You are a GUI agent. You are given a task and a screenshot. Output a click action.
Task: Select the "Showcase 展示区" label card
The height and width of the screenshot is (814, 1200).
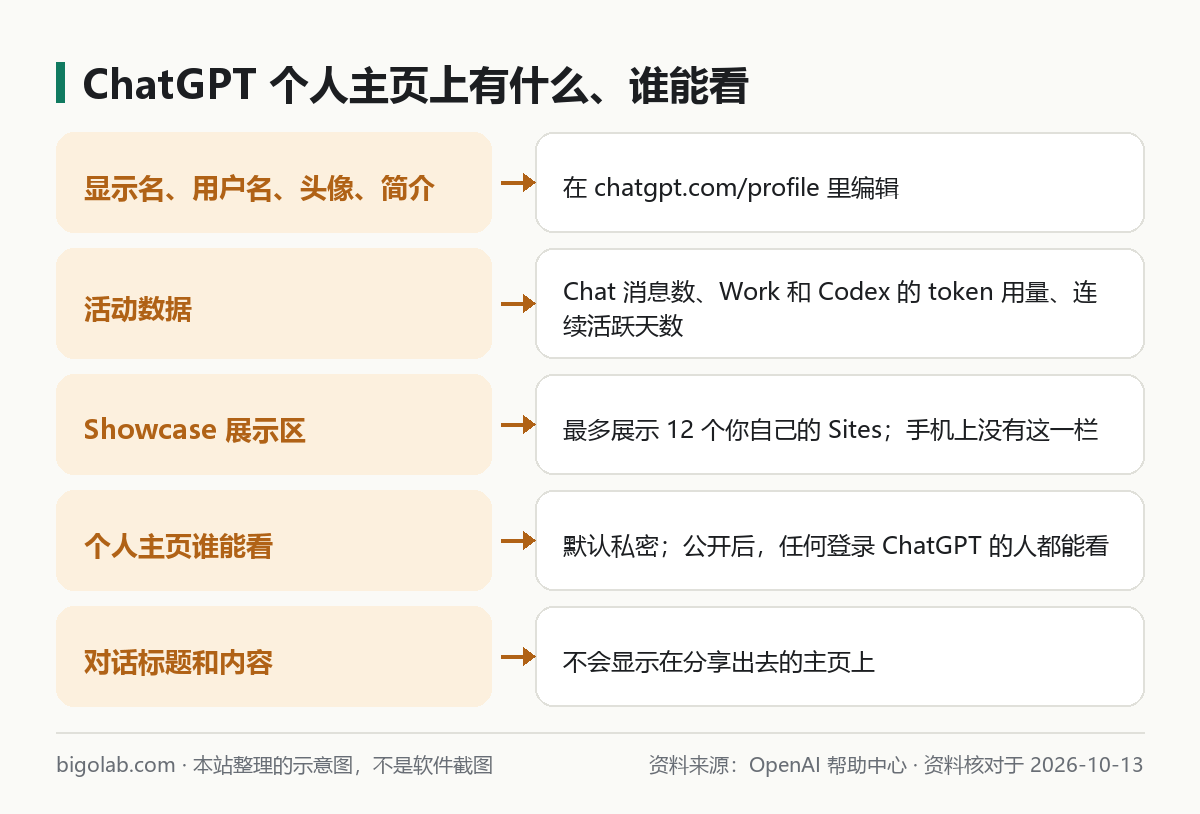coord(274,425)
